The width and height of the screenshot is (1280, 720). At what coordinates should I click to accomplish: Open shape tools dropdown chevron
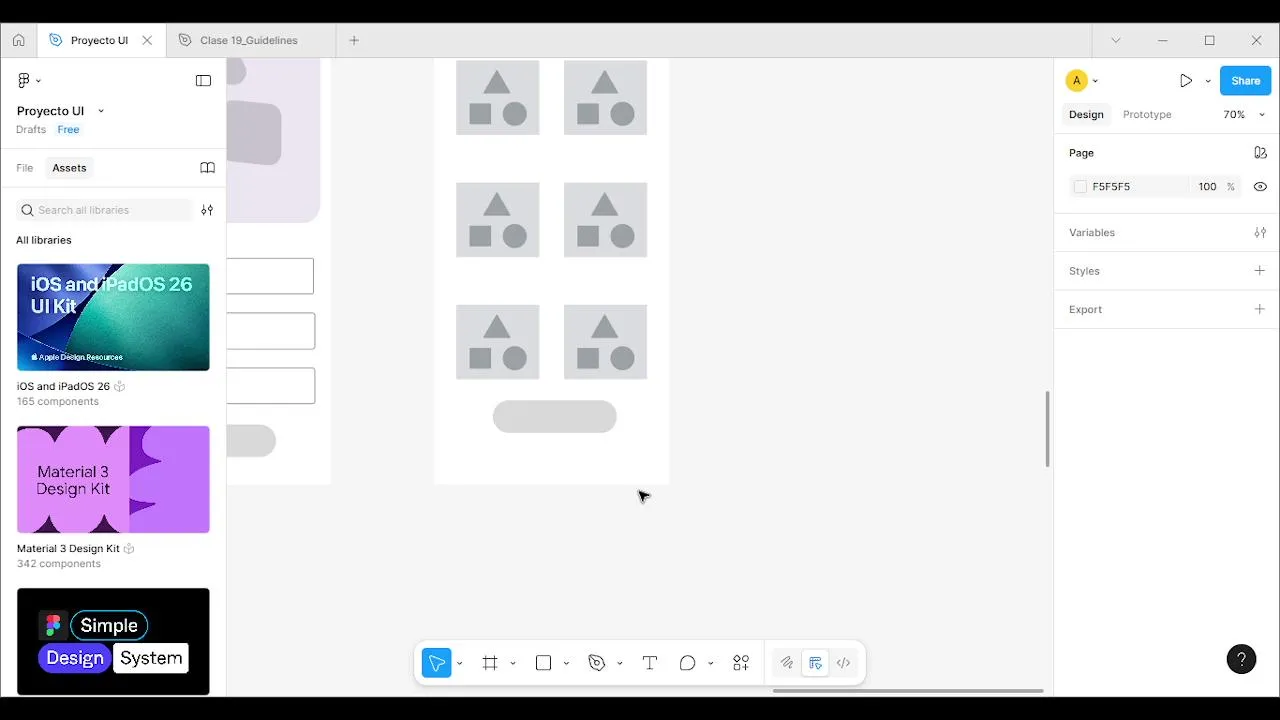[566, 663]
